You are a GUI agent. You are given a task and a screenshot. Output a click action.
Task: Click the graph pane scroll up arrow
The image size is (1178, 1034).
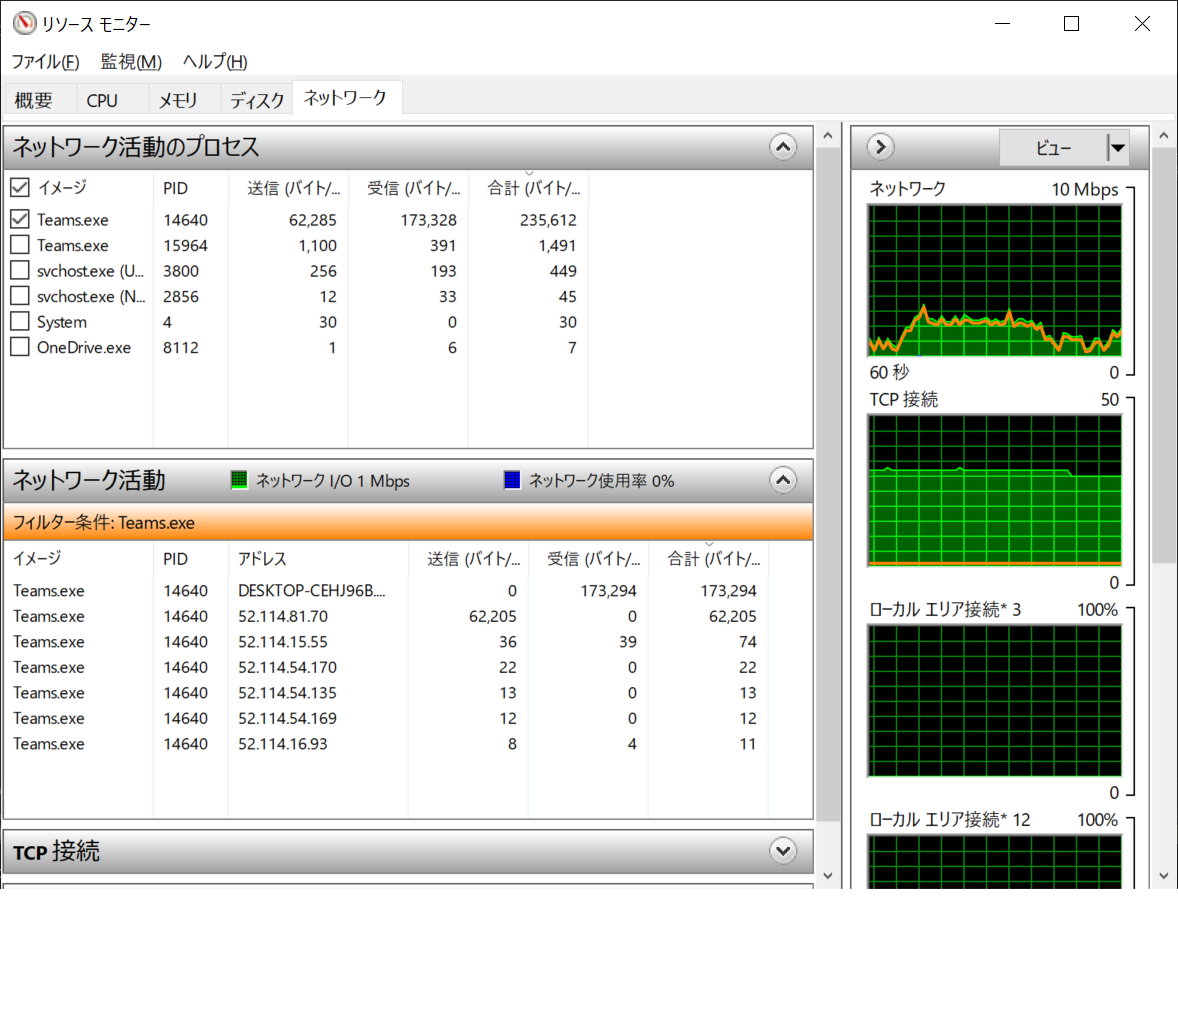pyautogui.click(x=1164, y=136)
